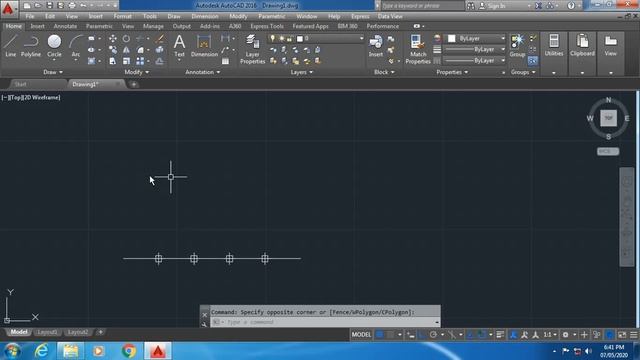640x360 pixels.
Task: Activate the Copy tool in Modify panel
Action: click(x=113, y=50)
